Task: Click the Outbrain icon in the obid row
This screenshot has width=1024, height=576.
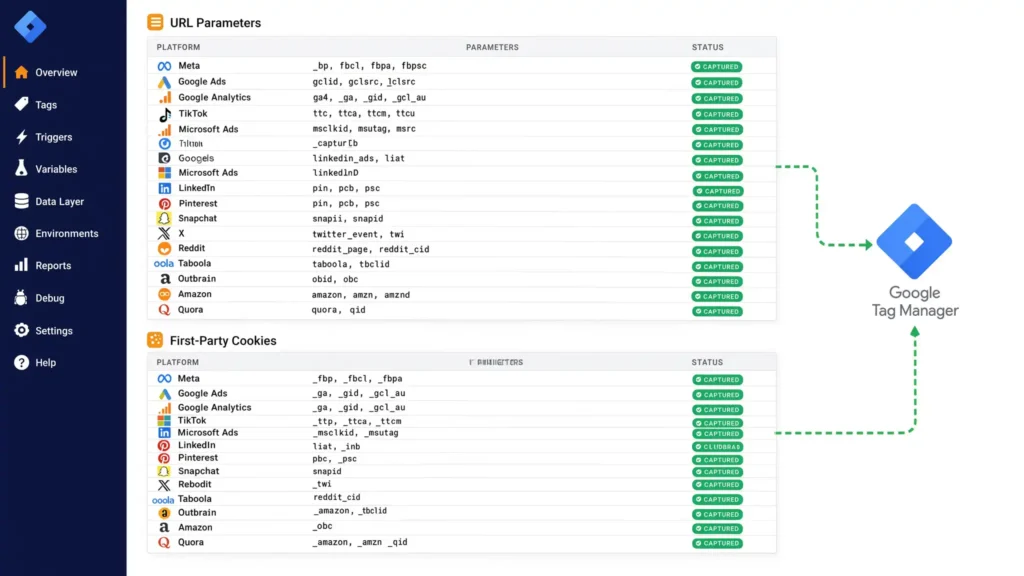Action: tap(165, 279)
